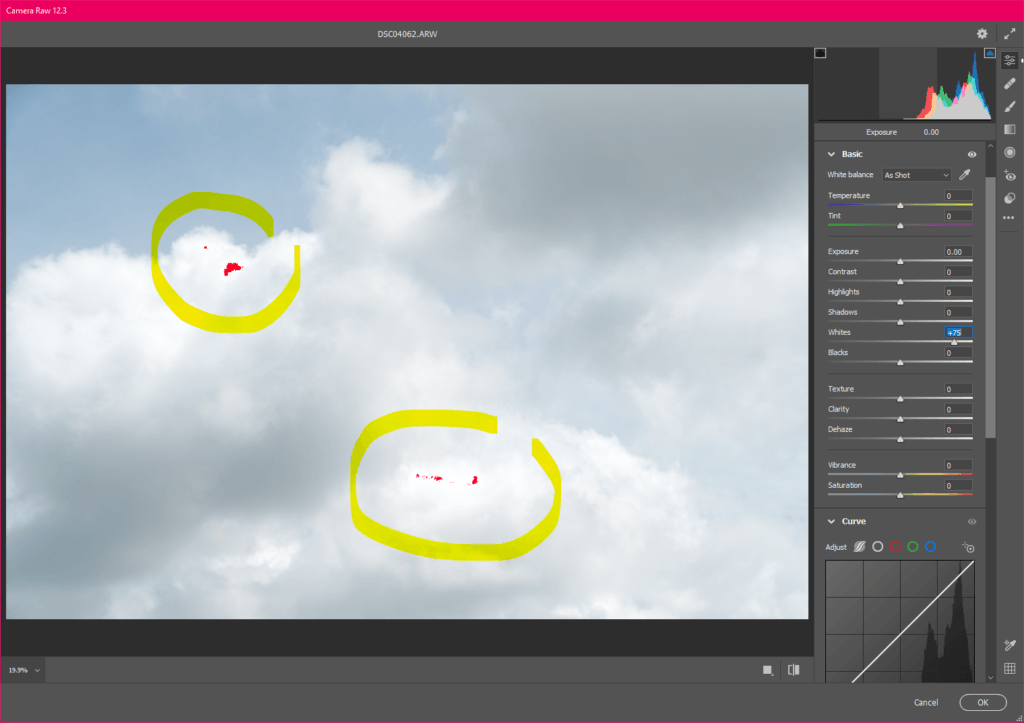Focus the Shadows value field
The width and height of the screenshot is (1024, 723).
pos(958,312)
